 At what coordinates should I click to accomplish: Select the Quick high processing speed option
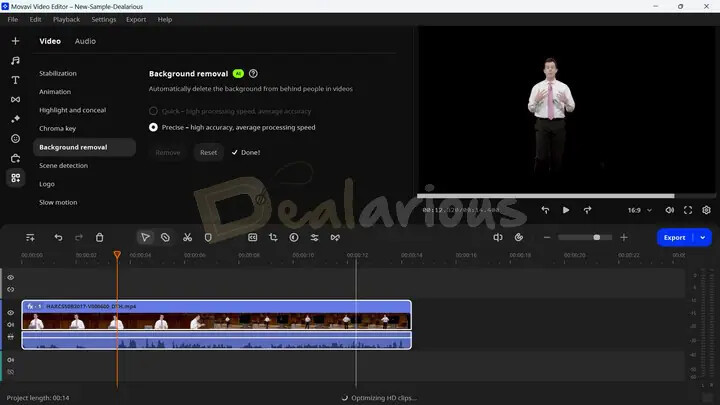[x=153, y=110]
